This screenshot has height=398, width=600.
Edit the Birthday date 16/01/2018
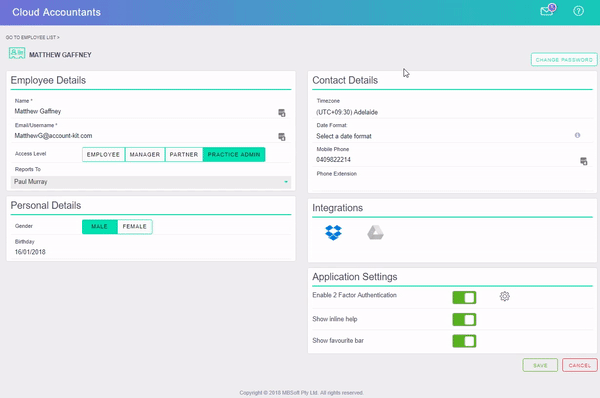(x=151, y=252)
